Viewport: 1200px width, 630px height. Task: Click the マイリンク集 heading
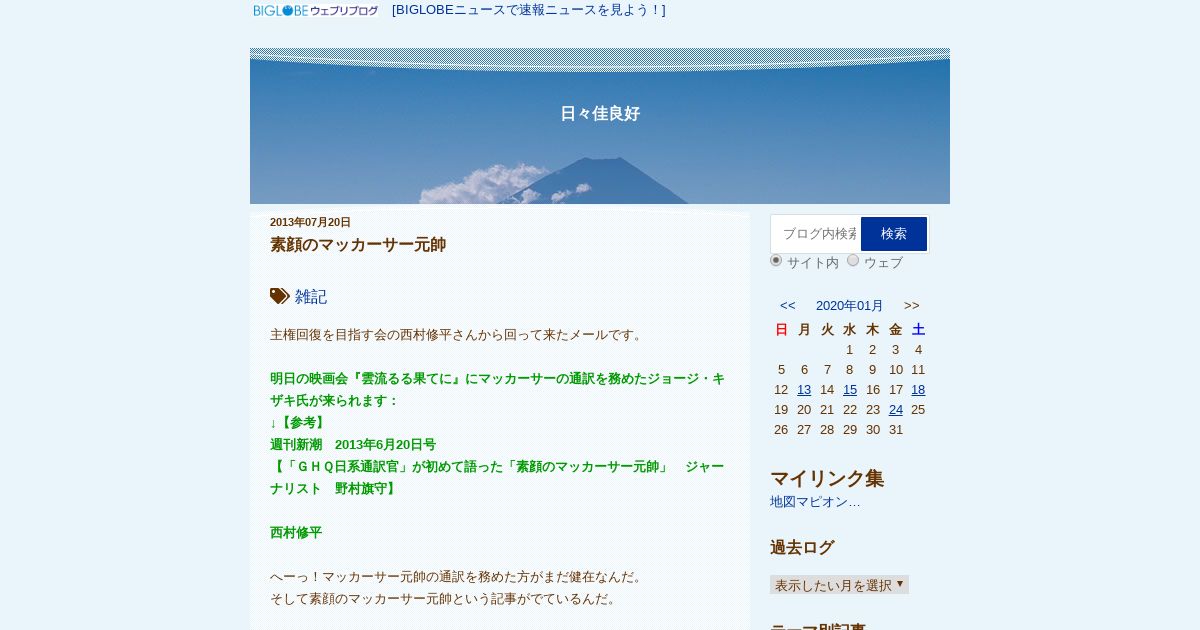click(827, 478)
